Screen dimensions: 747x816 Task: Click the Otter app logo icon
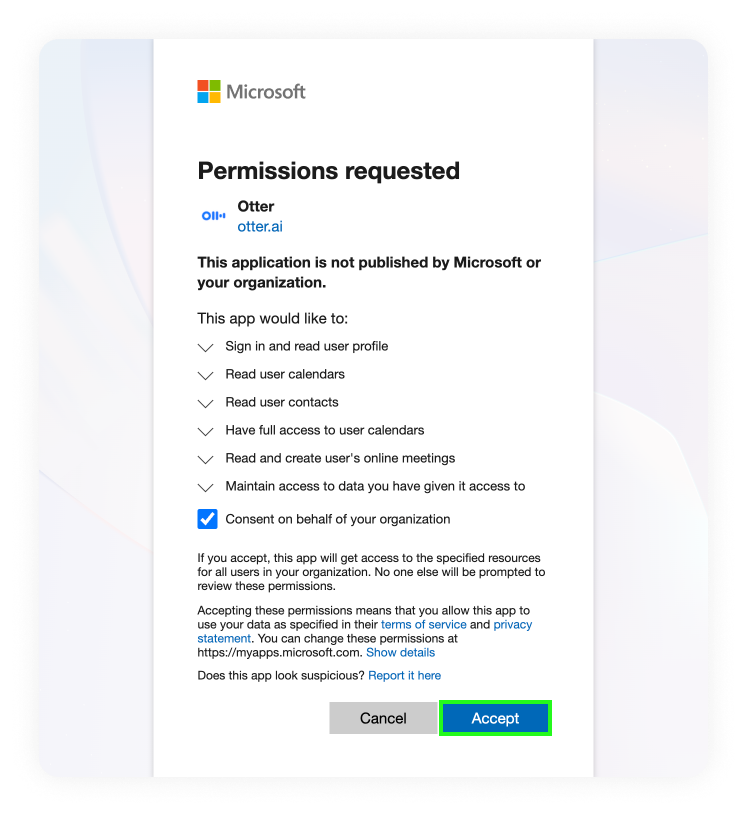pos(213,216)
